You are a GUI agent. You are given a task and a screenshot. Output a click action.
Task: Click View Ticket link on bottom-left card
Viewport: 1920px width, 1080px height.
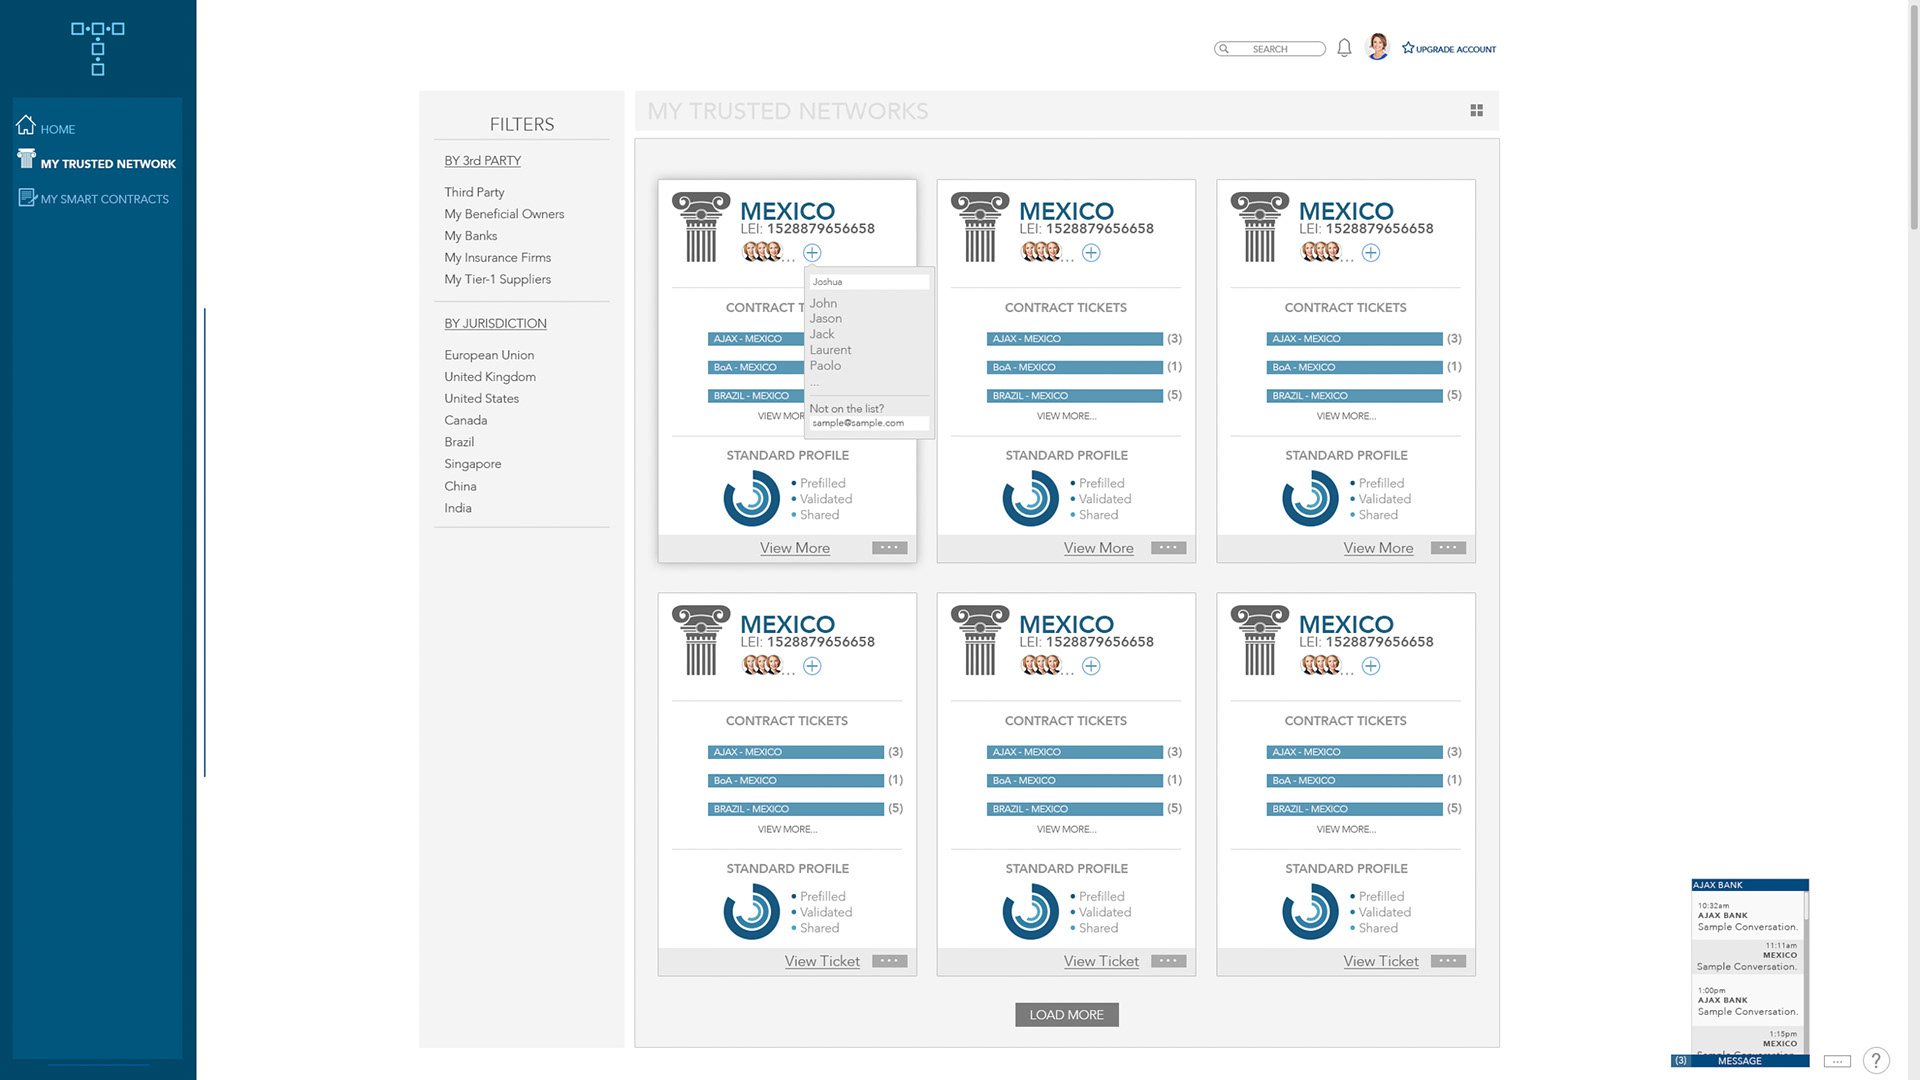tap(822, 961)
